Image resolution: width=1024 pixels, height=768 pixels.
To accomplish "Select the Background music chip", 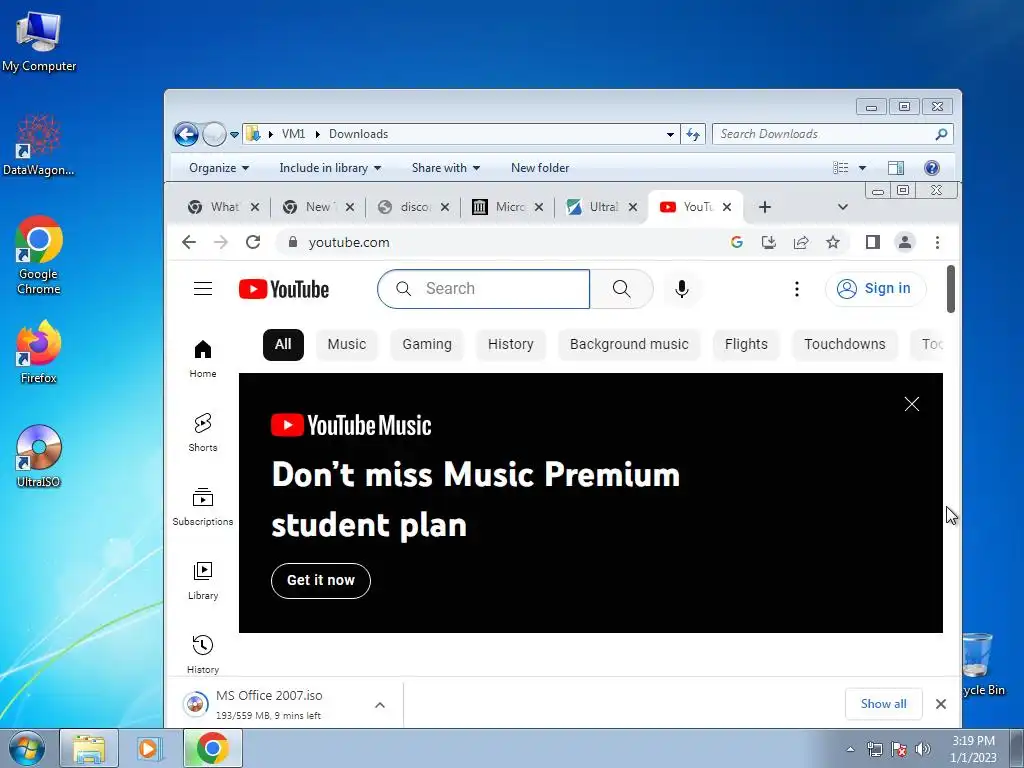I will click(x=629, y=345).
